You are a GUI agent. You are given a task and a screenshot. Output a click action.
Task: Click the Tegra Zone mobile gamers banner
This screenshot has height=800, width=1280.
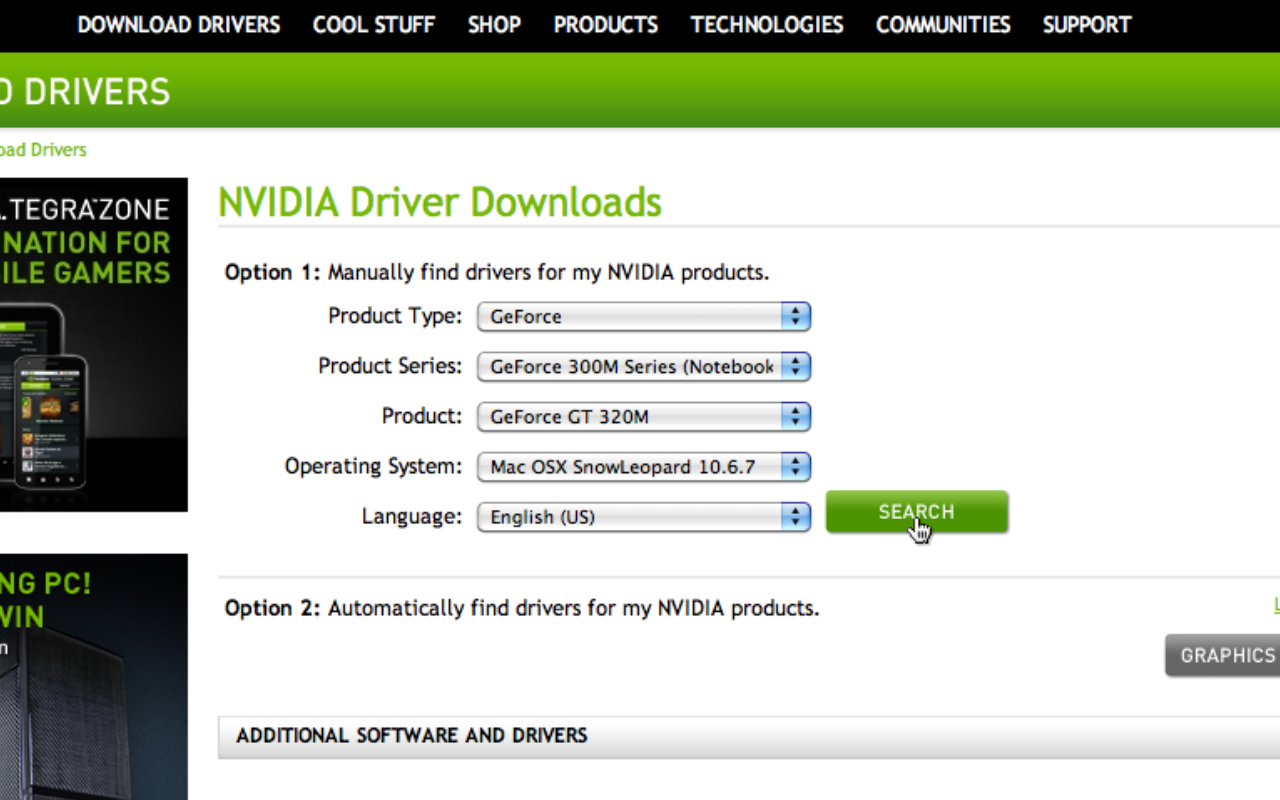(94, 345)
